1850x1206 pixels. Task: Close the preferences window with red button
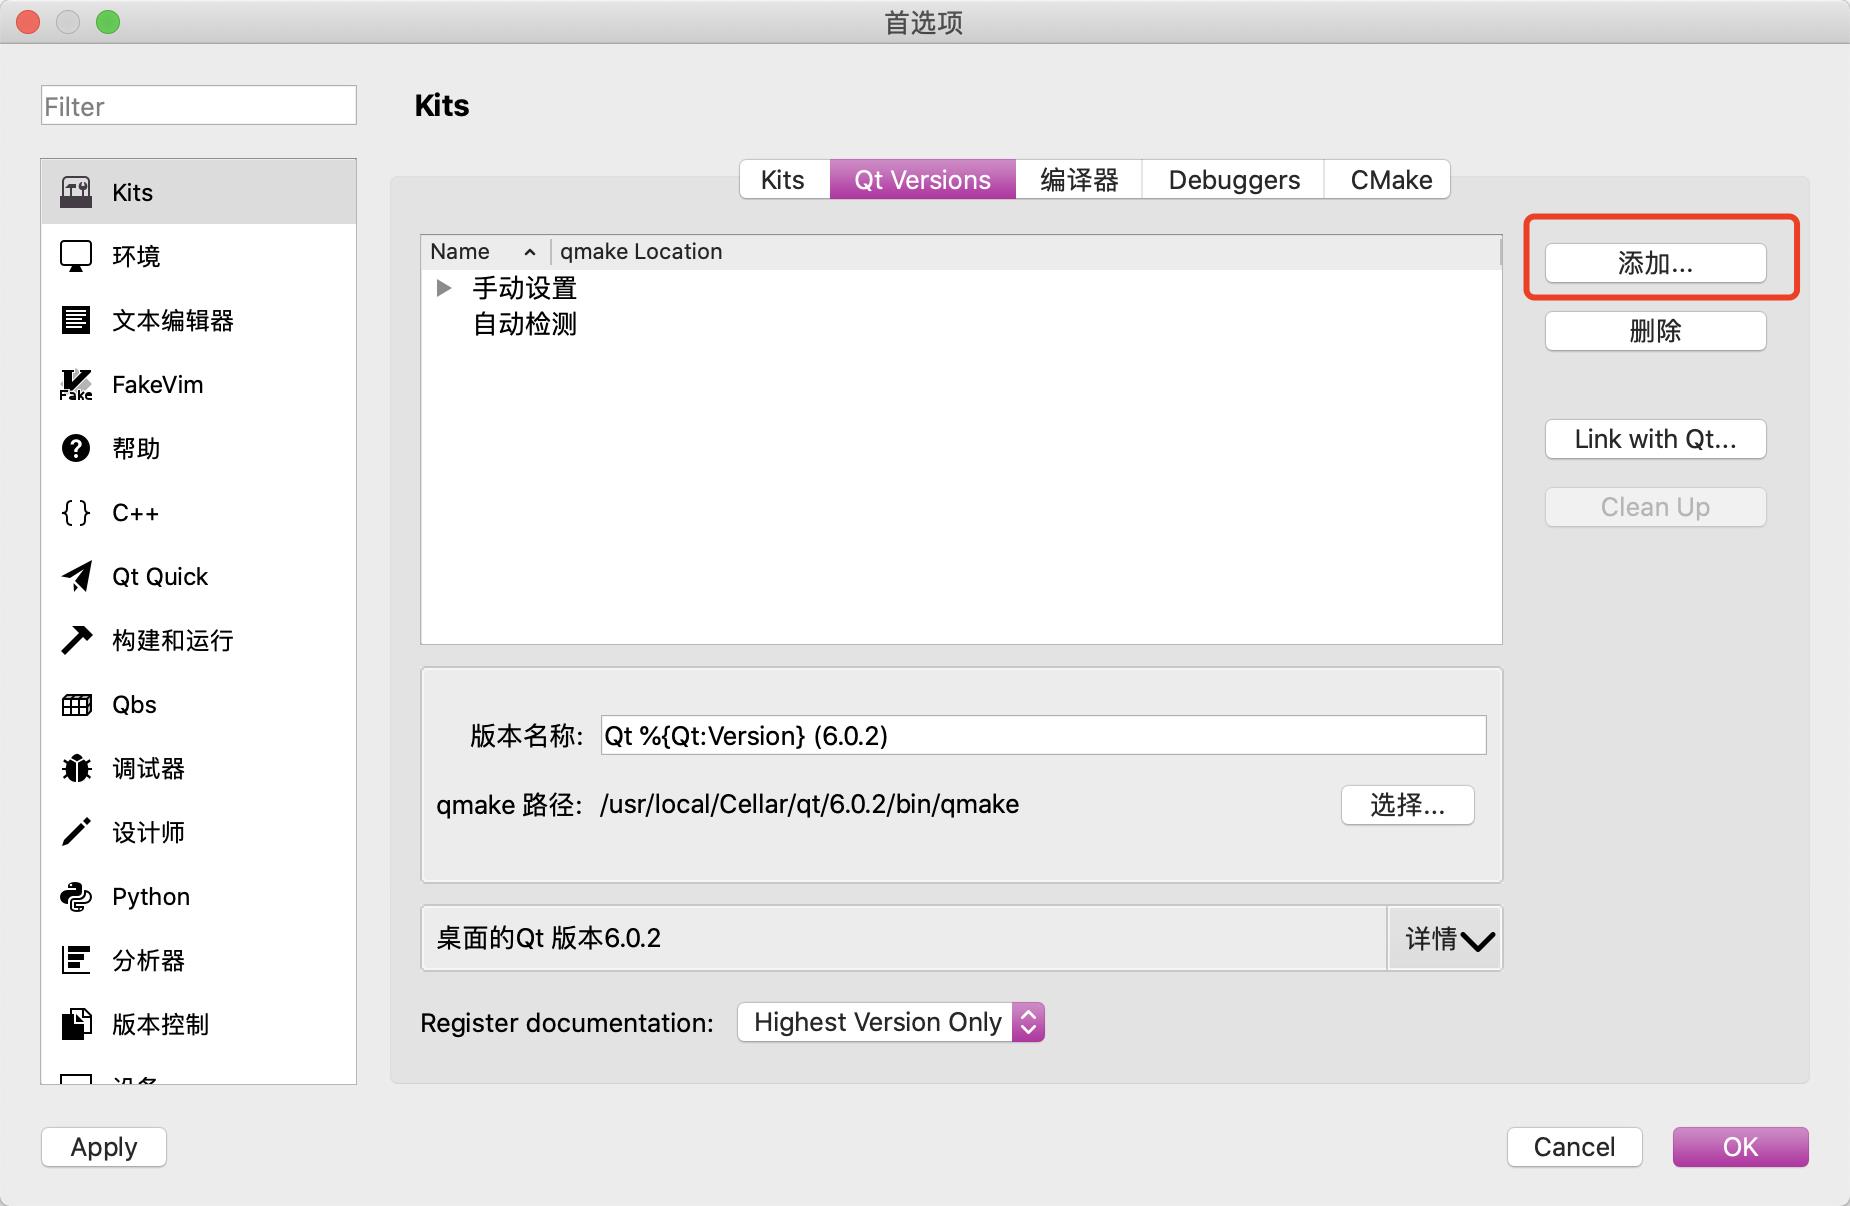point(28,21)
